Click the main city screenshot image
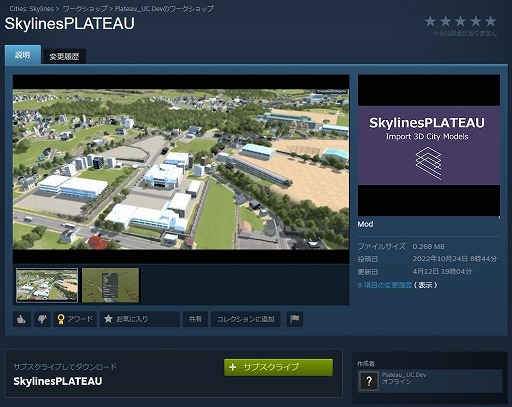This screenshot has height=407, width=512. click(x=181, y=169)
